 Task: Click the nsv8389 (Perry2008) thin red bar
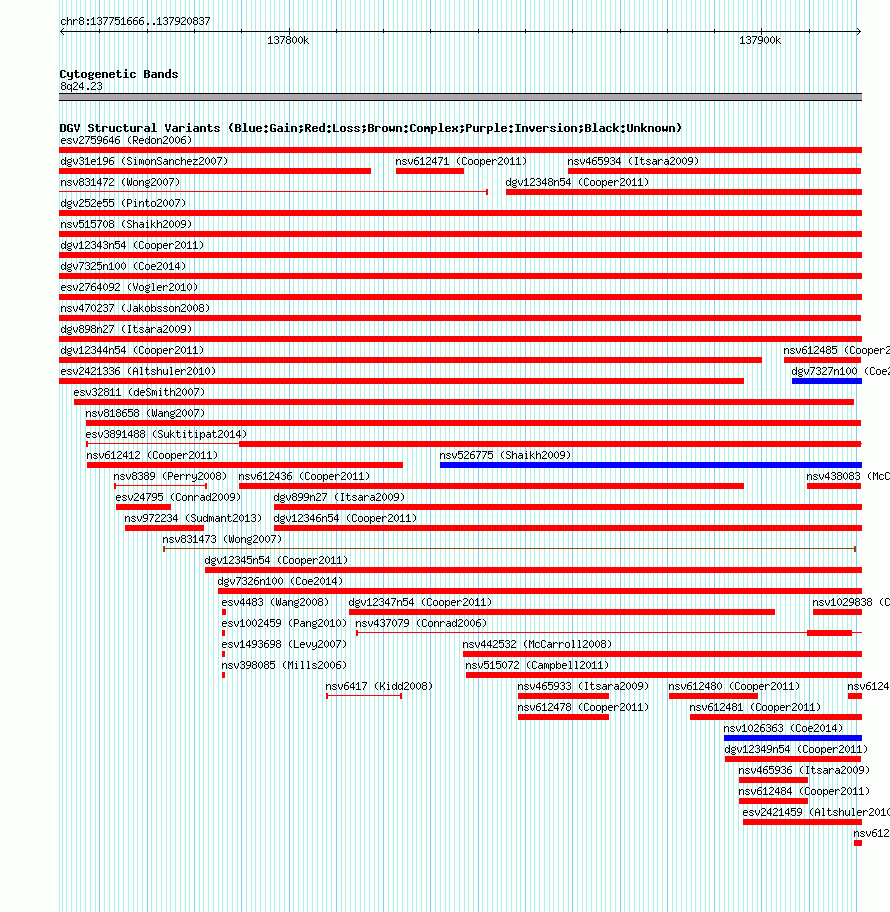click(161, 486)
